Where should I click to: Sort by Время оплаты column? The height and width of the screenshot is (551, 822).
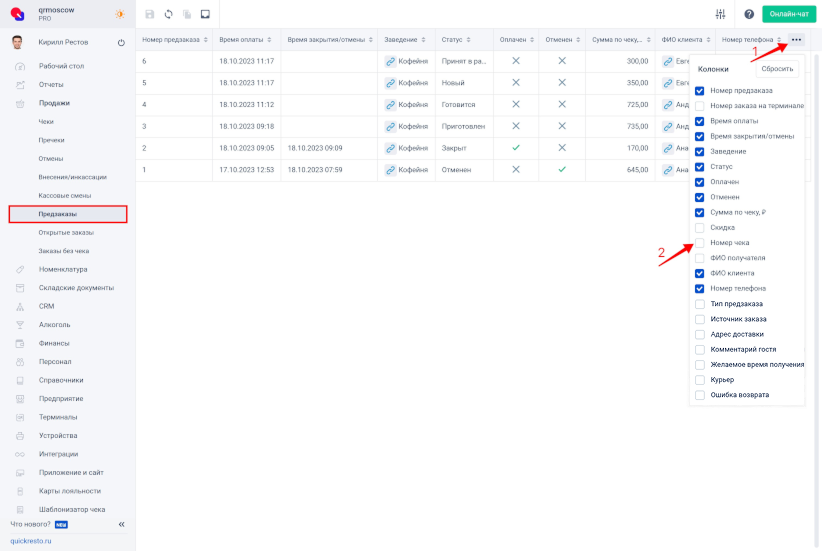pos(244,39)
